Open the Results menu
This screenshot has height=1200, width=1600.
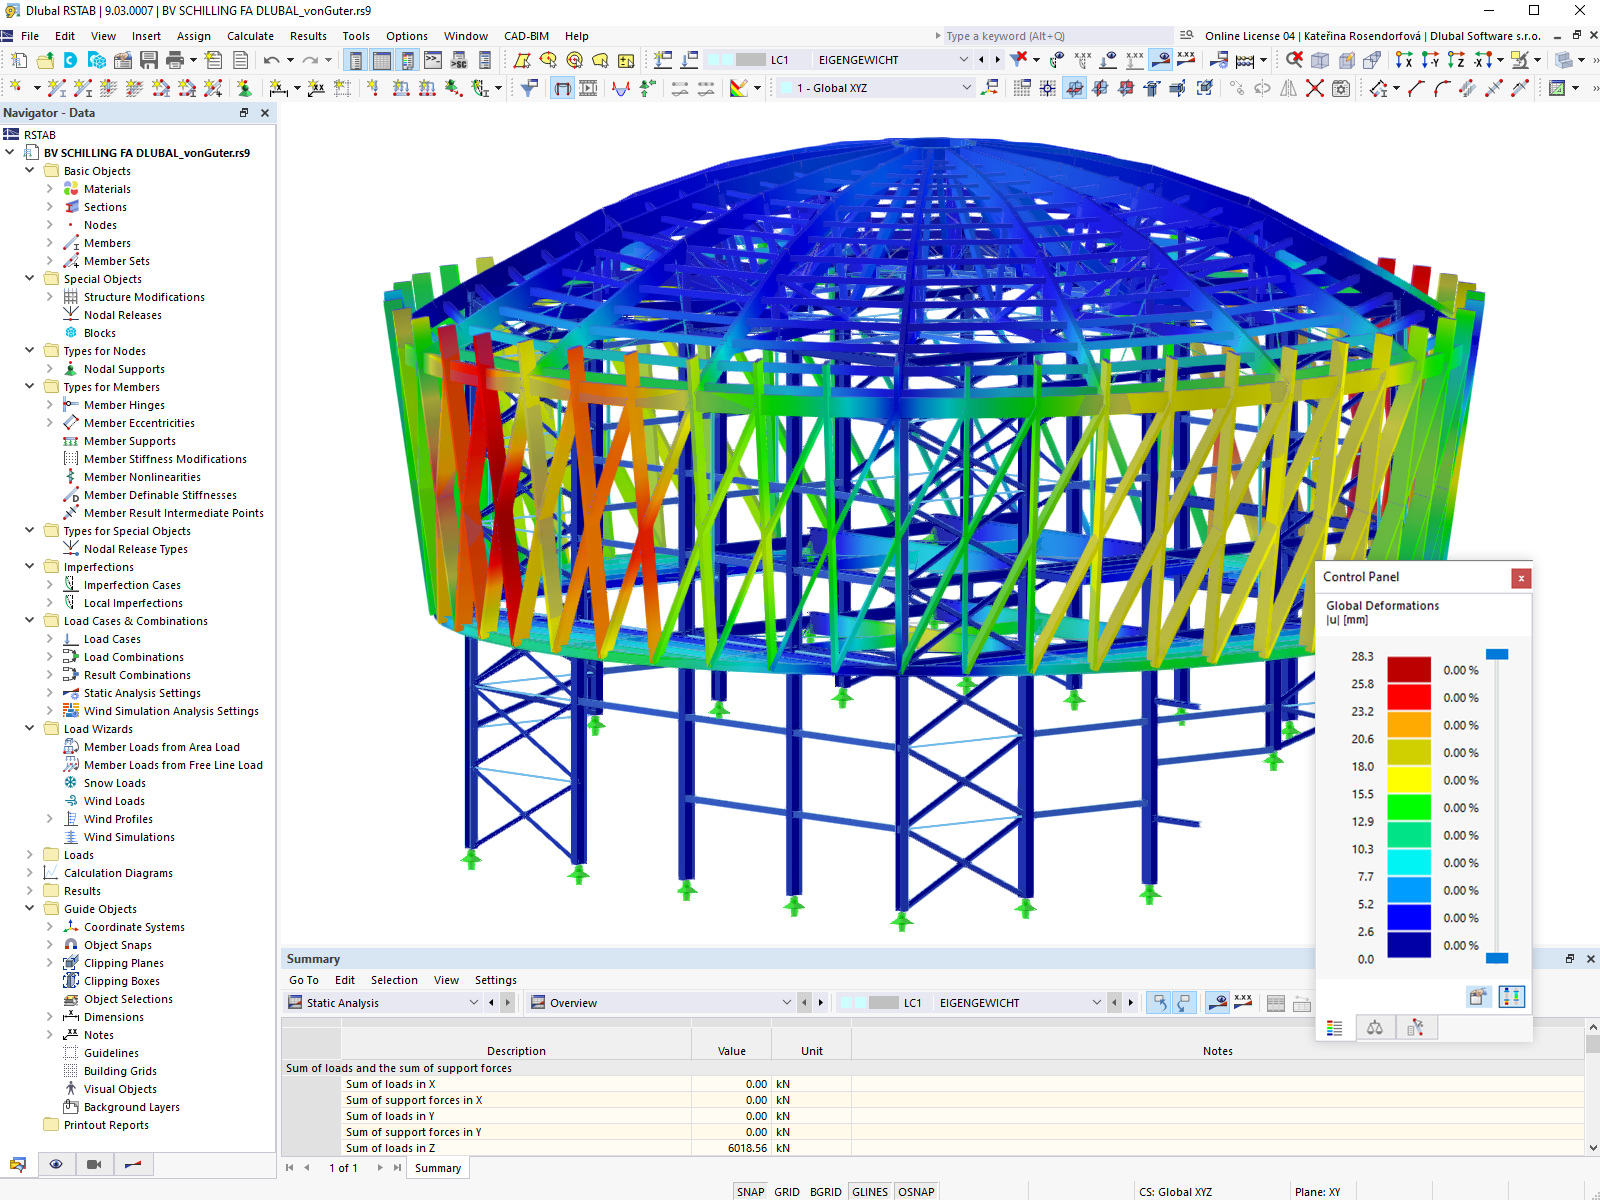(x=308, y=36)
